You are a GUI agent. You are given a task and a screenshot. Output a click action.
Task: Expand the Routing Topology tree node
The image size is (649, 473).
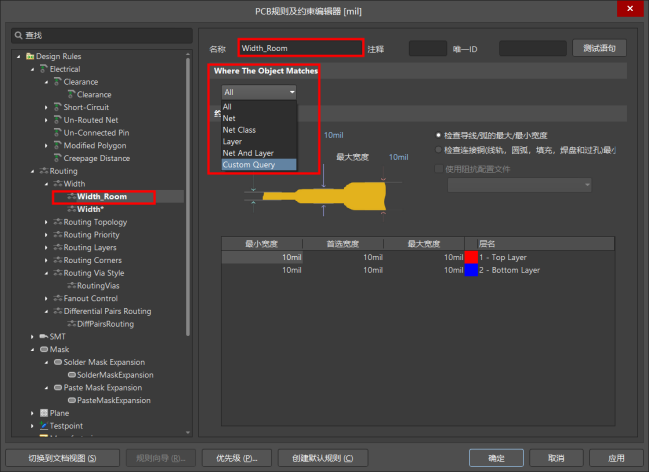(x=46, y=222)
